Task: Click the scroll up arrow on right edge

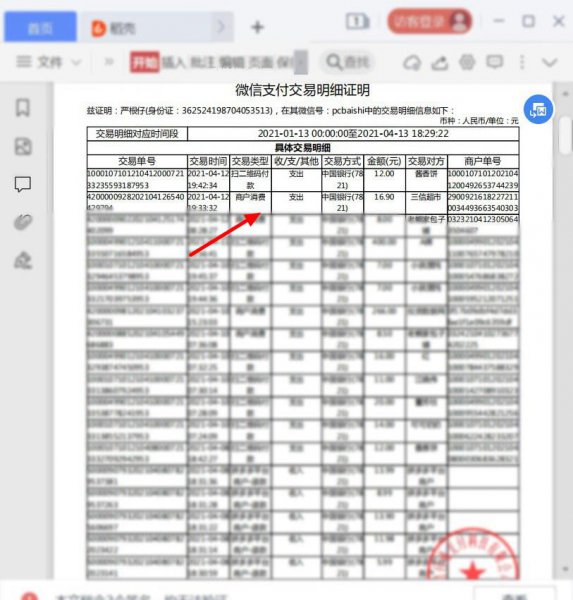Action: pos(566,94)
